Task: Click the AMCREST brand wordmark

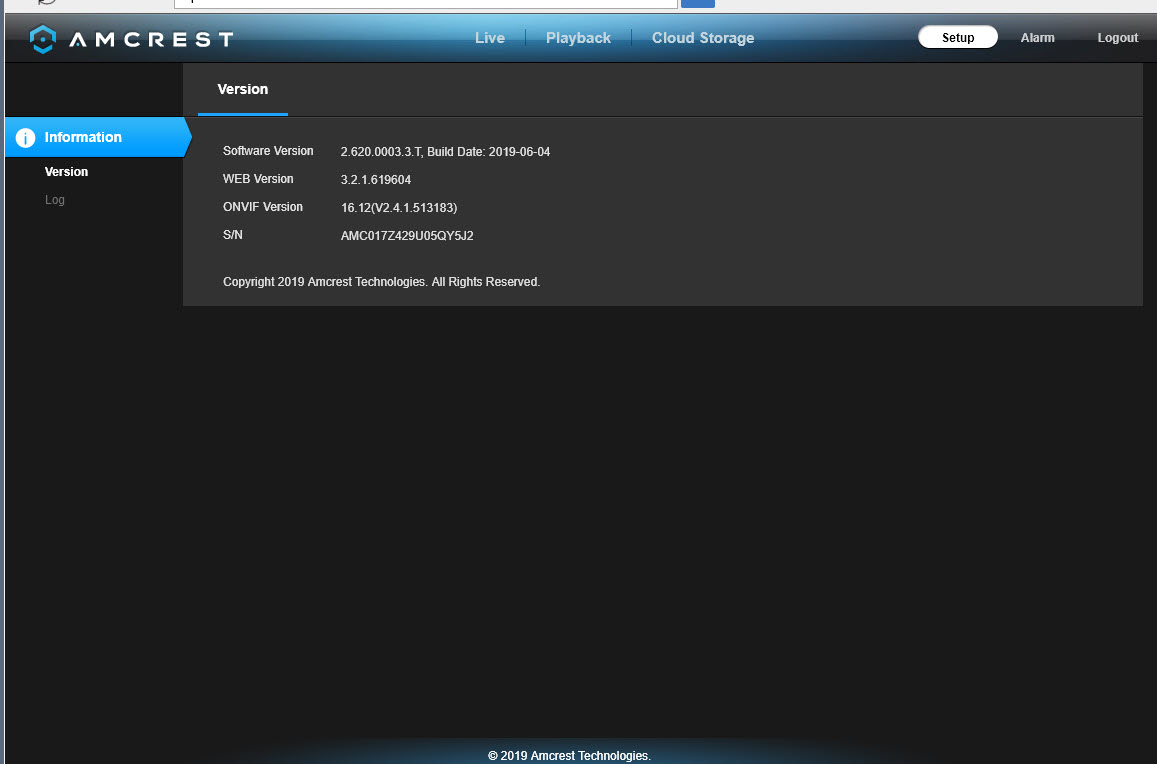Action: coord(151,39)
